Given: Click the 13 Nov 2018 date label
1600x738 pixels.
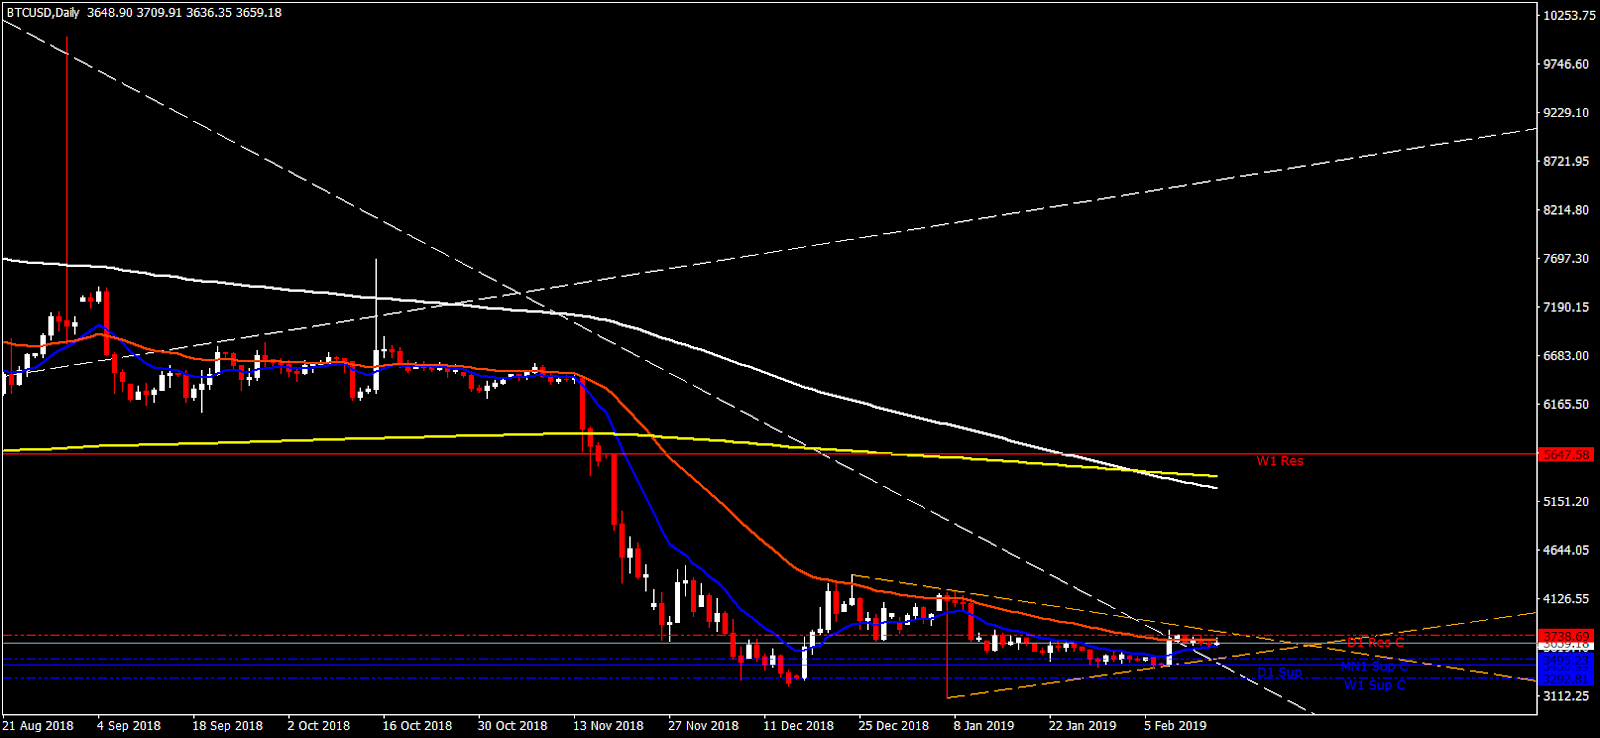Looking at the screenshot, I should point(608,726).
